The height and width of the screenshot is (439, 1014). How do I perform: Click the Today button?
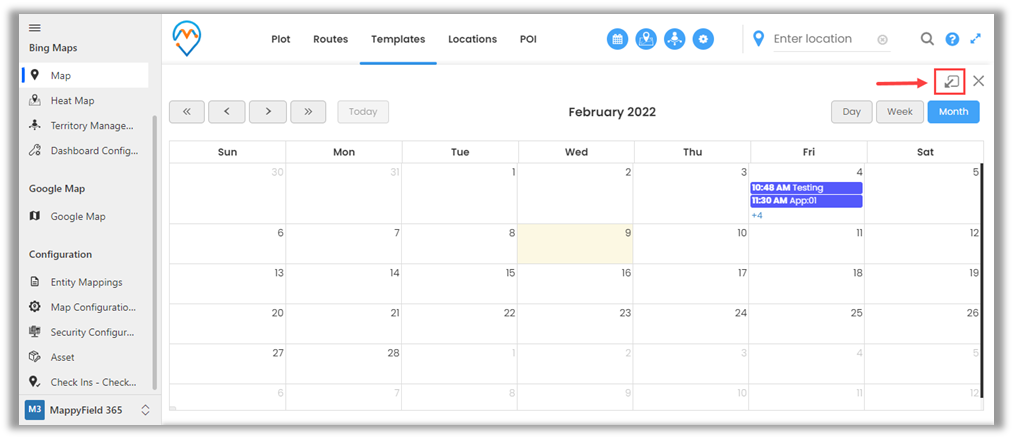363,112
